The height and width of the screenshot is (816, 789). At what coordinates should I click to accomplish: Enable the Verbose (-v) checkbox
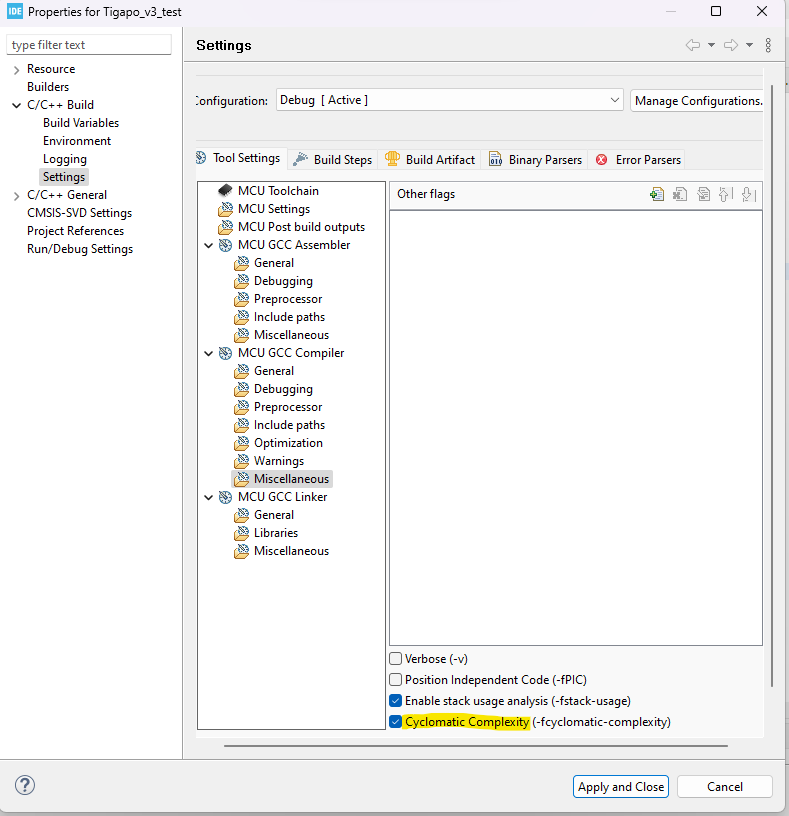396,659
